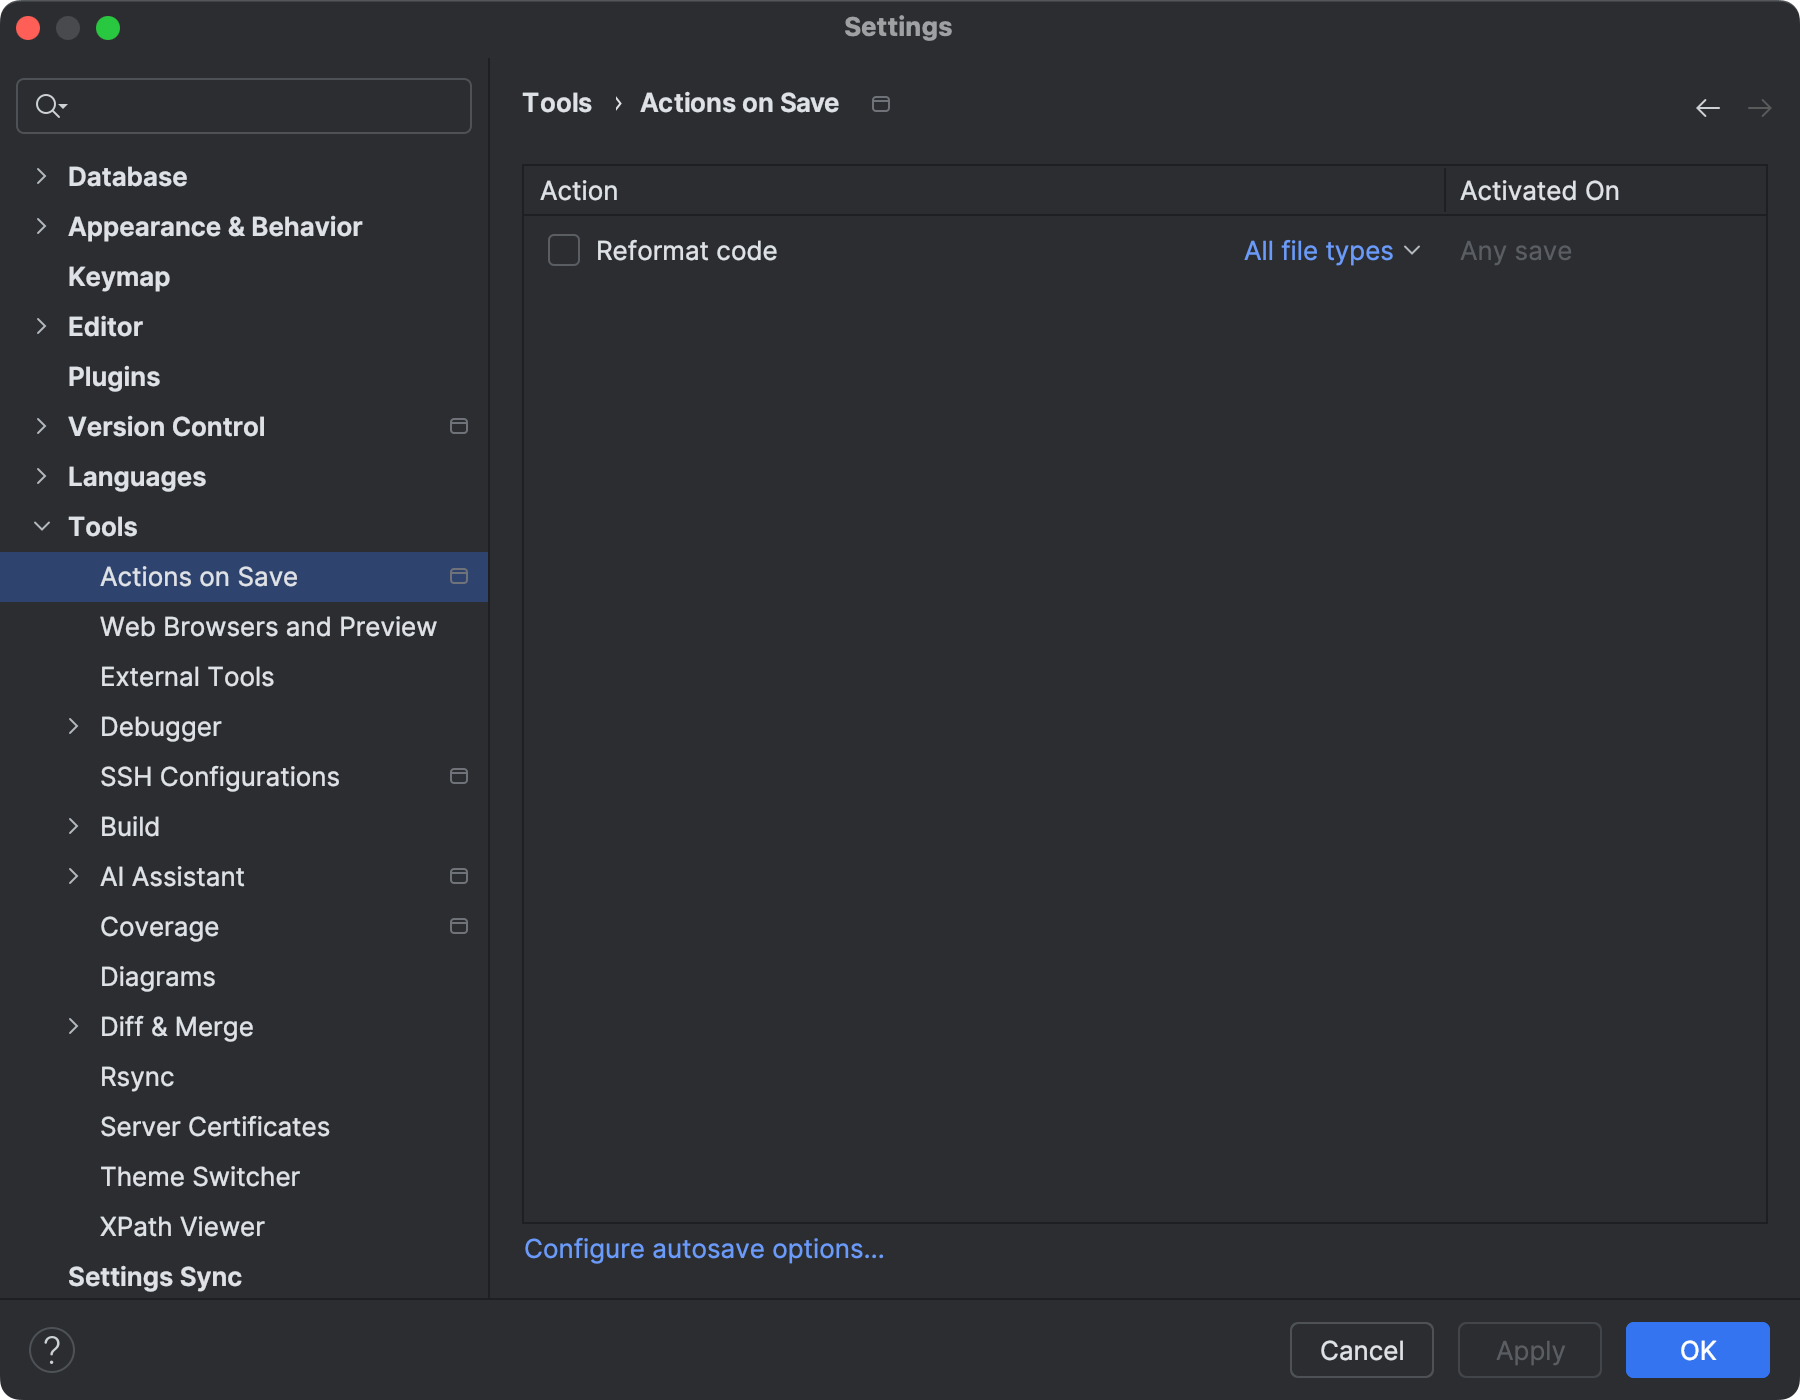Viewport: 1800px width, 1400px height.
Task: Open Configure autosave options link
Action: click(703, 1248)
